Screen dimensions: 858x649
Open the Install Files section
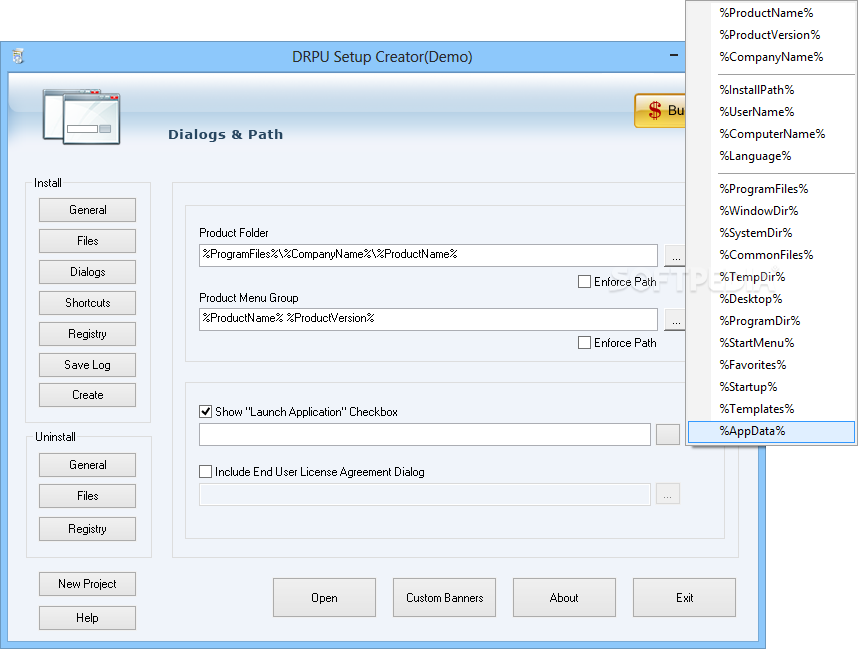(88, 241)
